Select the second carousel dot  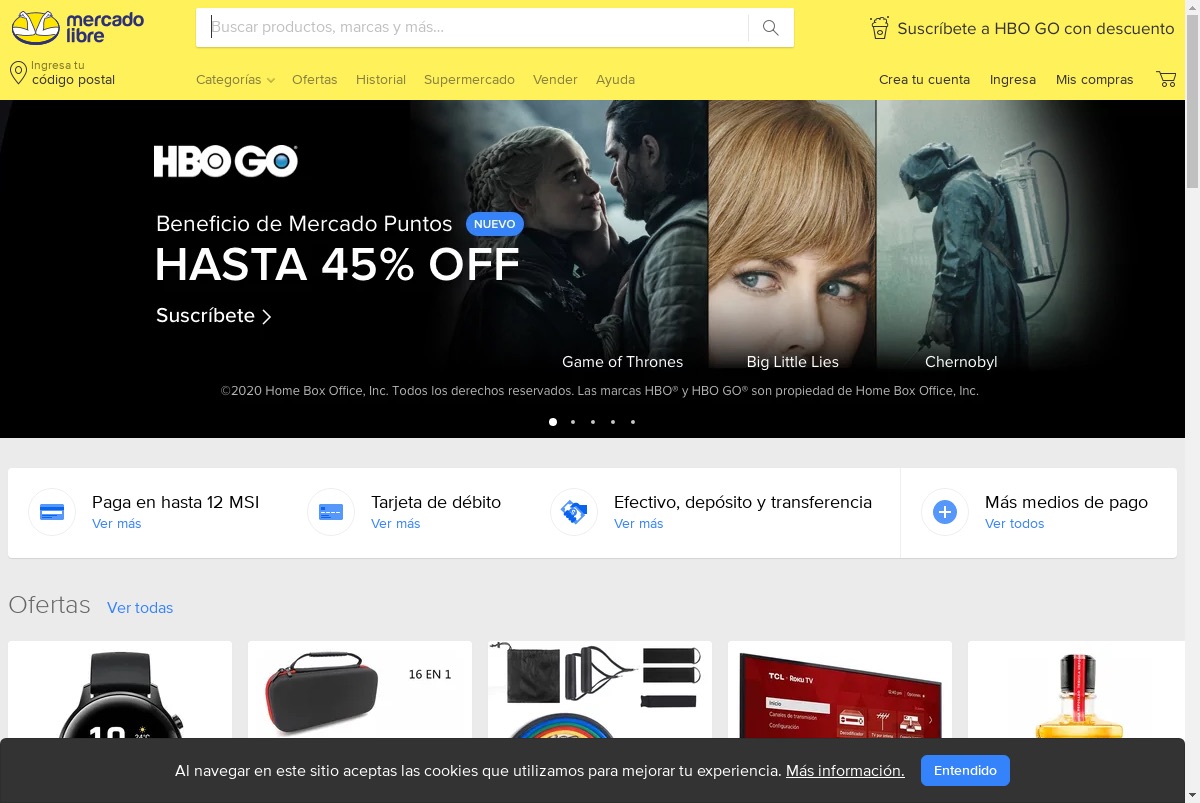pyautogui.click(x=573, y=422)
